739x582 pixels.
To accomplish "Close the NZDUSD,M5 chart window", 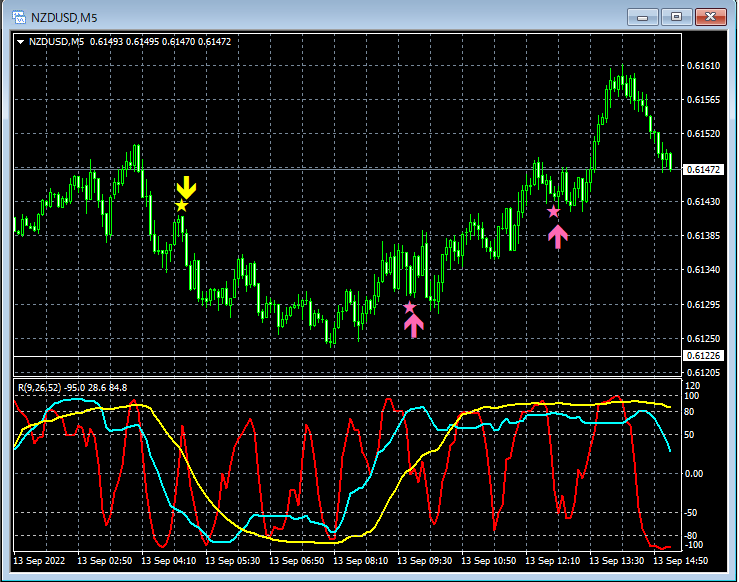I will 710,17.
